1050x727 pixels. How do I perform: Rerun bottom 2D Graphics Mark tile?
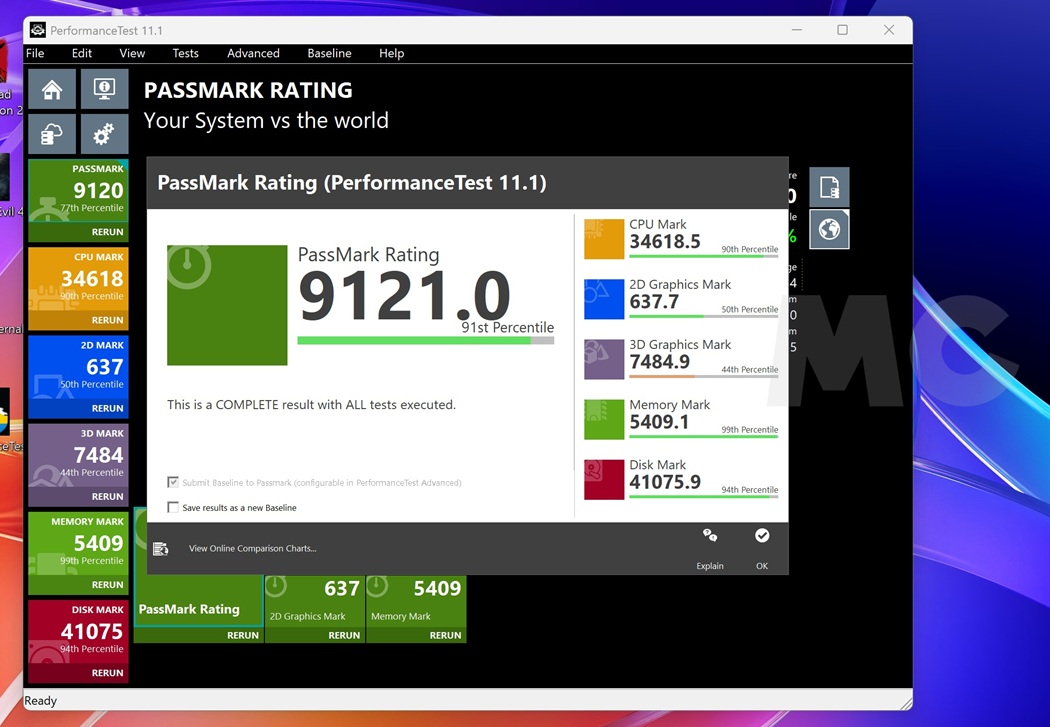pyautogui.click(x=344, y=635)
